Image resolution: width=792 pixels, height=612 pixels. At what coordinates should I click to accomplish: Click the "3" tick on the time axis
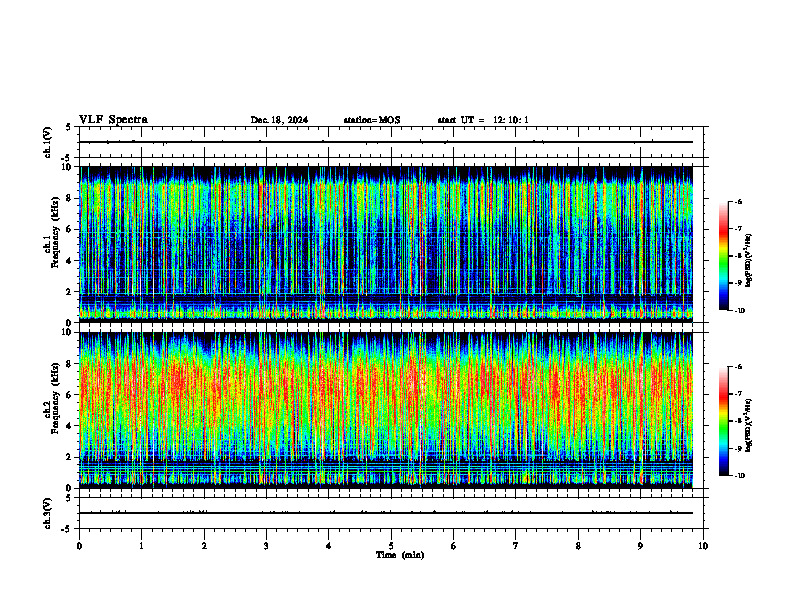(266, 546)
